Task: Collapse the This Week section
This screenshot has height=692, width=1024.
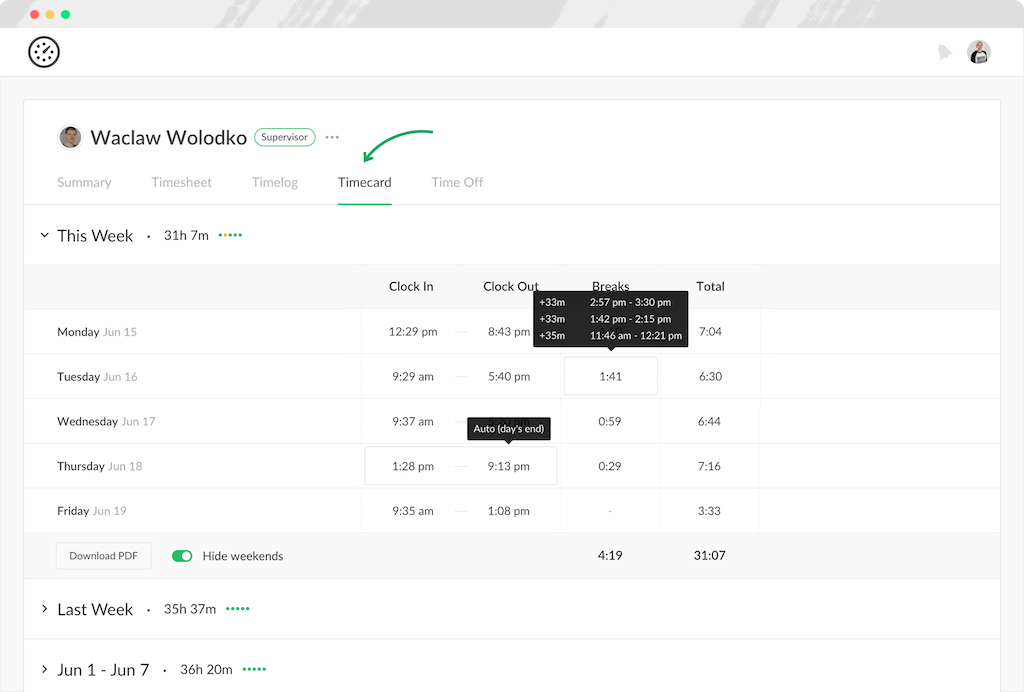Action: [x=44, y=236]
